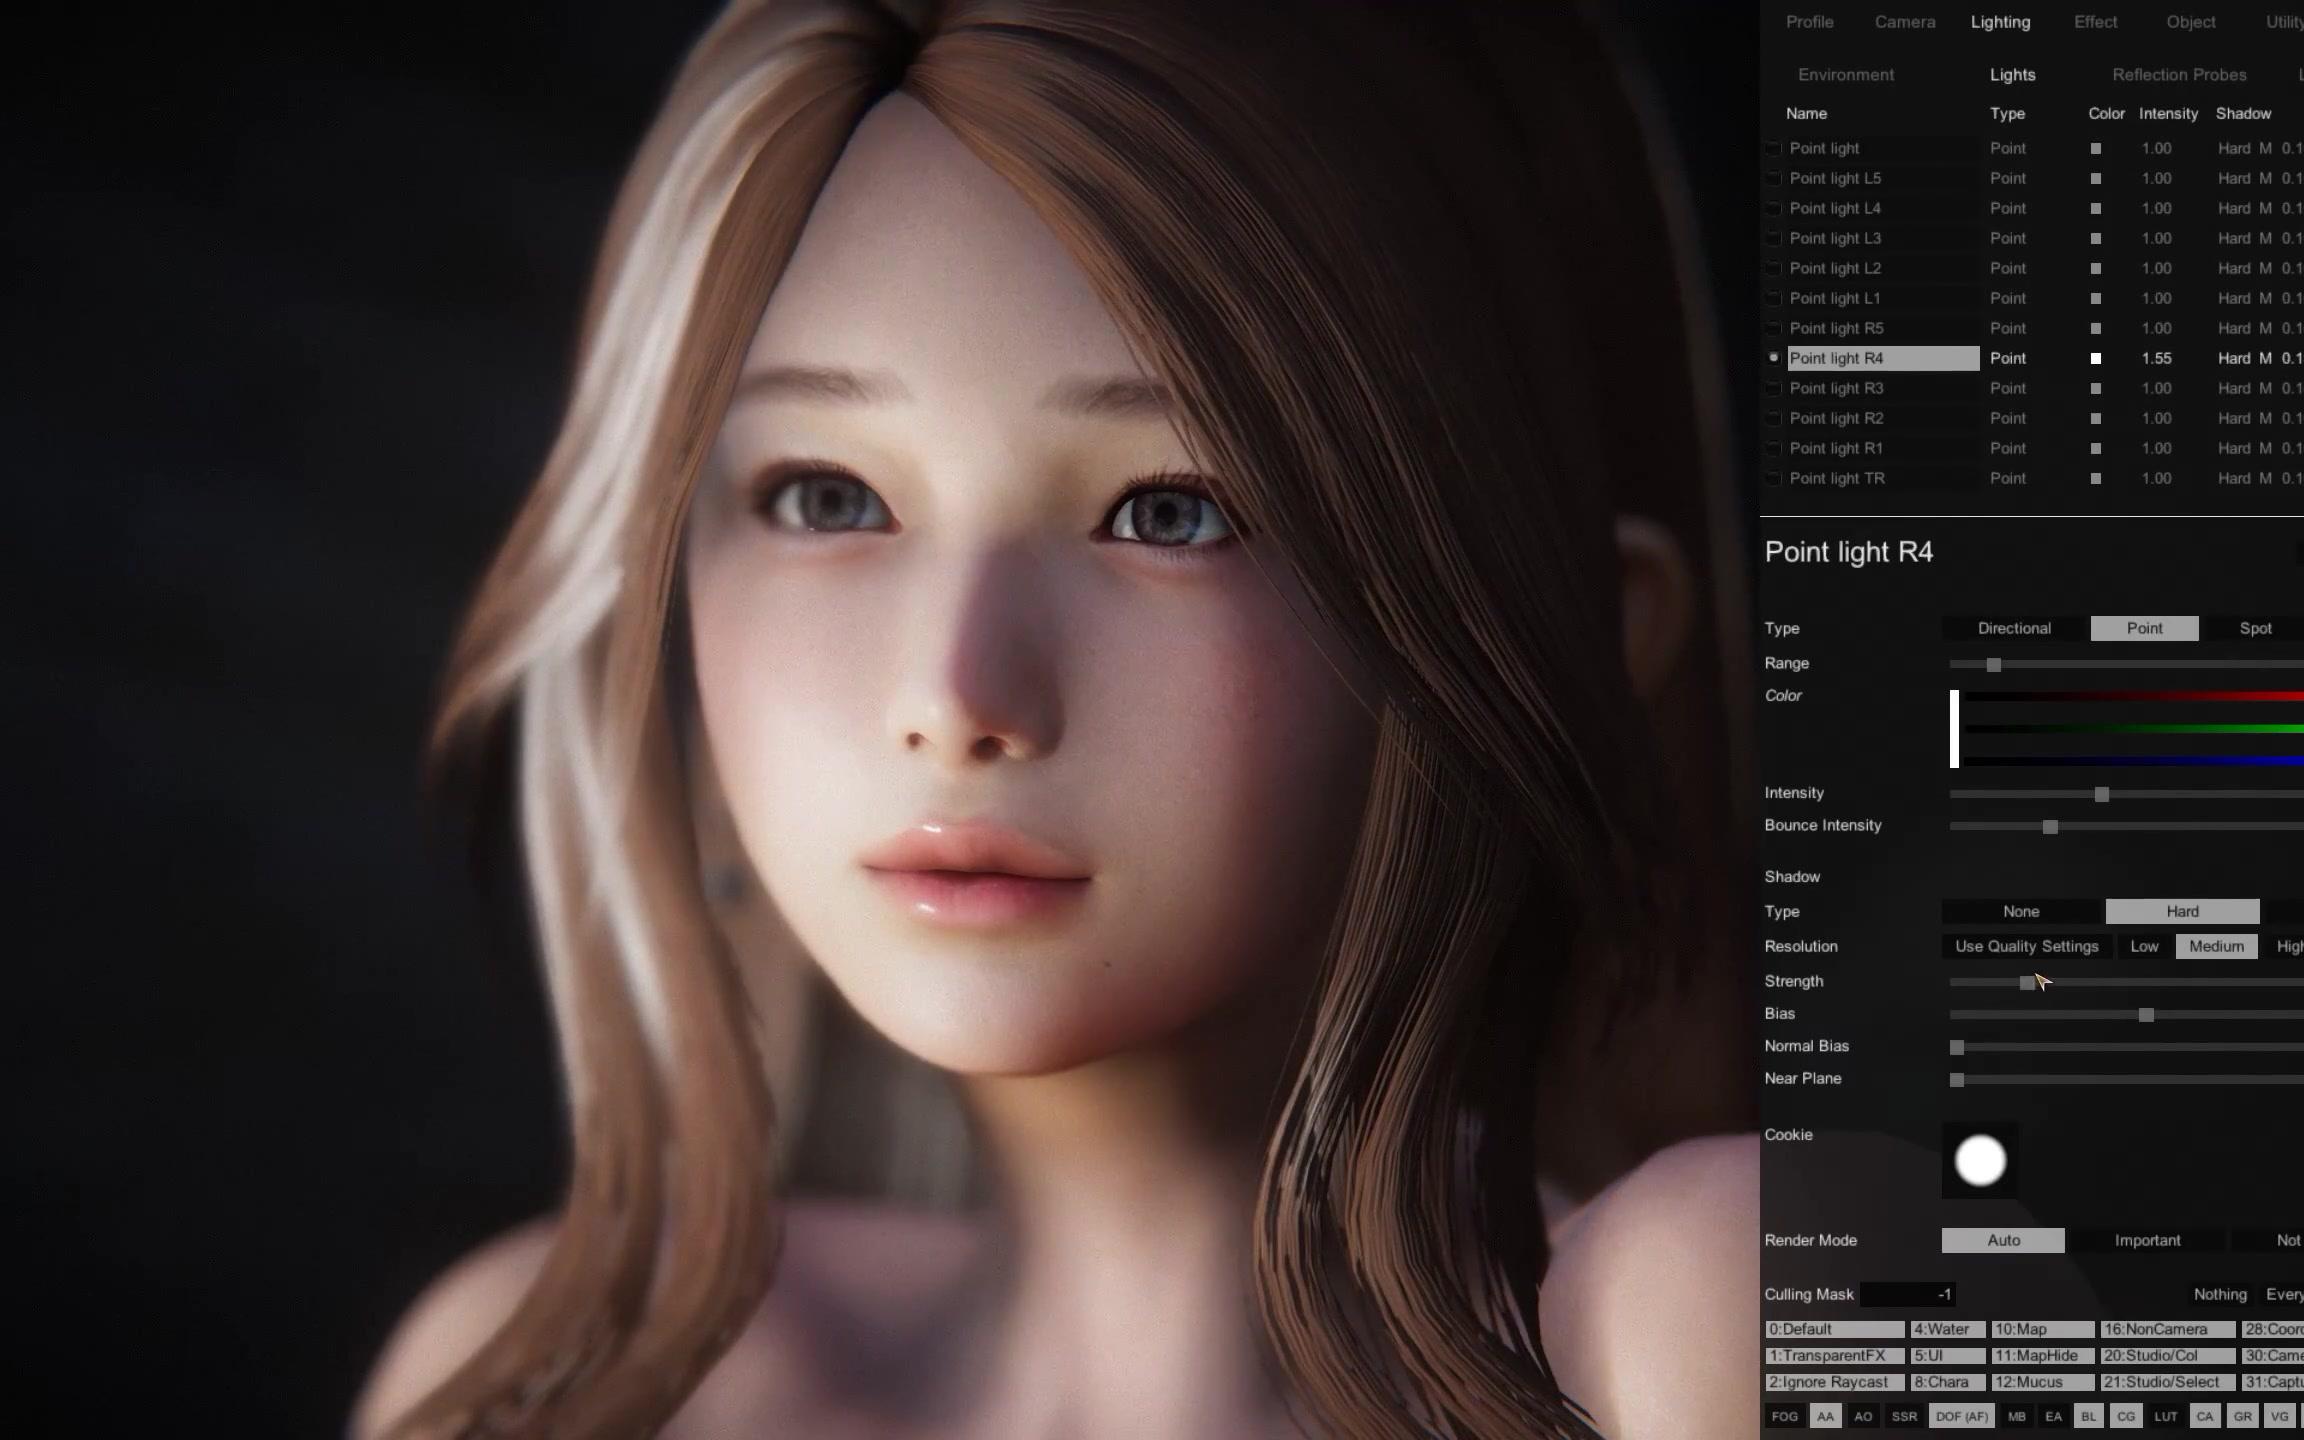Enable the Point light R5 radio toggle
The height and width of the screenshot is (1440, 2304).
coord(1773,328)
